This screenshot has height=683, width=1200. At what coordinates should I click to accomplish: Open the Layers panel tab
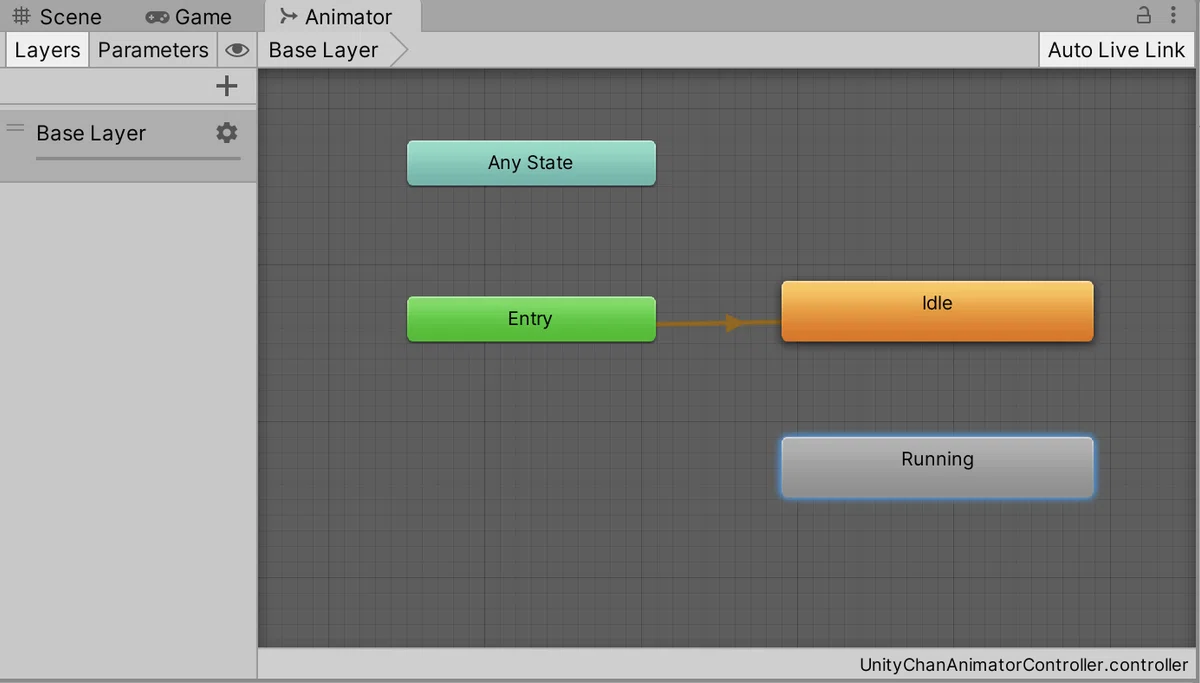(47, 50)
